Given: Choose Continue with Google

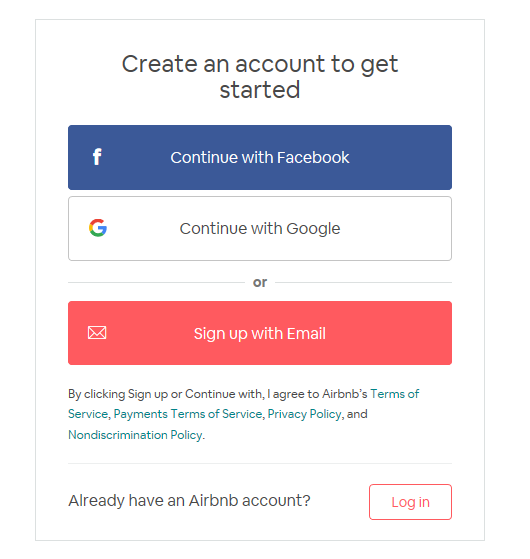Looking at the screenshot, I should (260, 229).
